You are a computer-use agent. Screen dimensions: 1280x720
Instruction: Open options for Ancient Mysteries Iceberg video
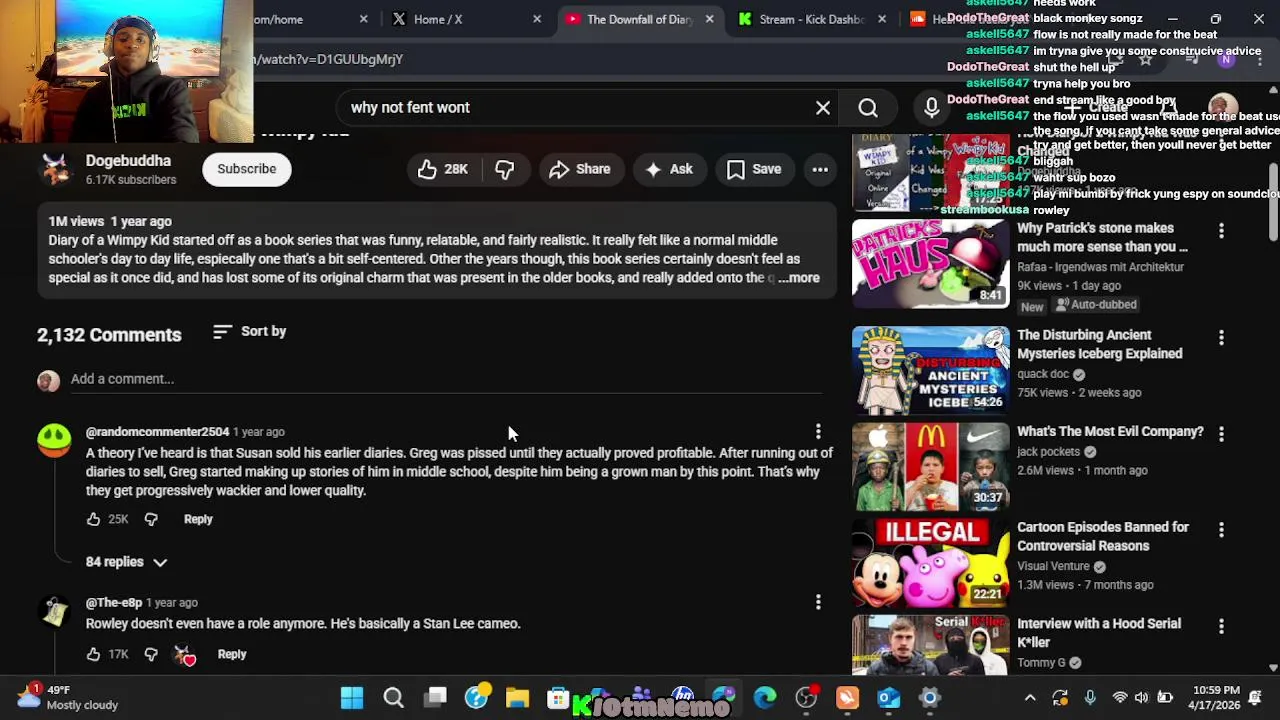[x=1221, y=338]
